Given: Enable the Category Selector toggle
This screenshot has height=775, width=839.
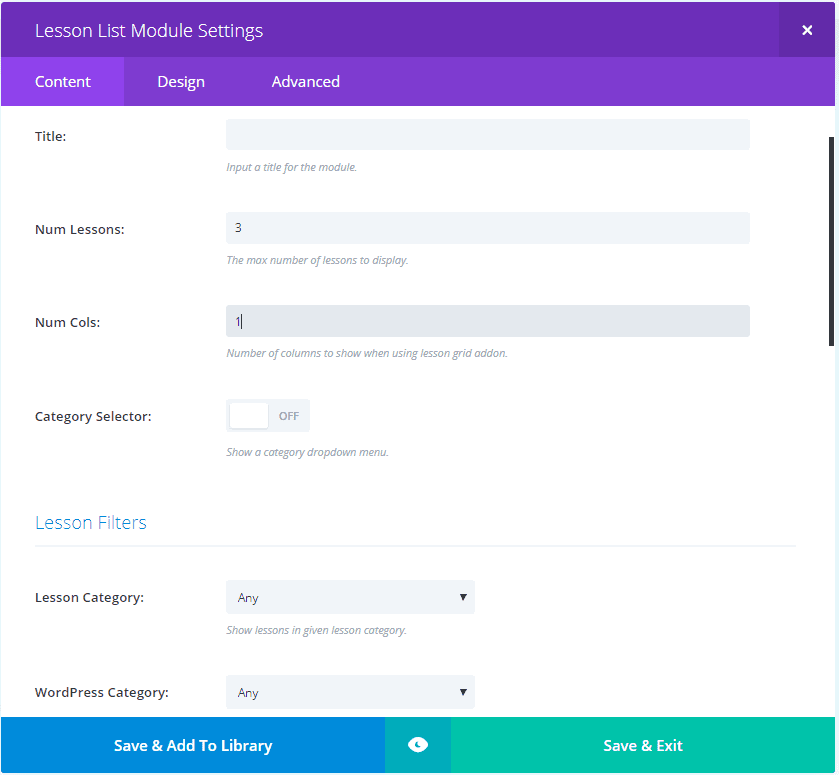Looking at the screenshot, I should click(x=268, y=416).
